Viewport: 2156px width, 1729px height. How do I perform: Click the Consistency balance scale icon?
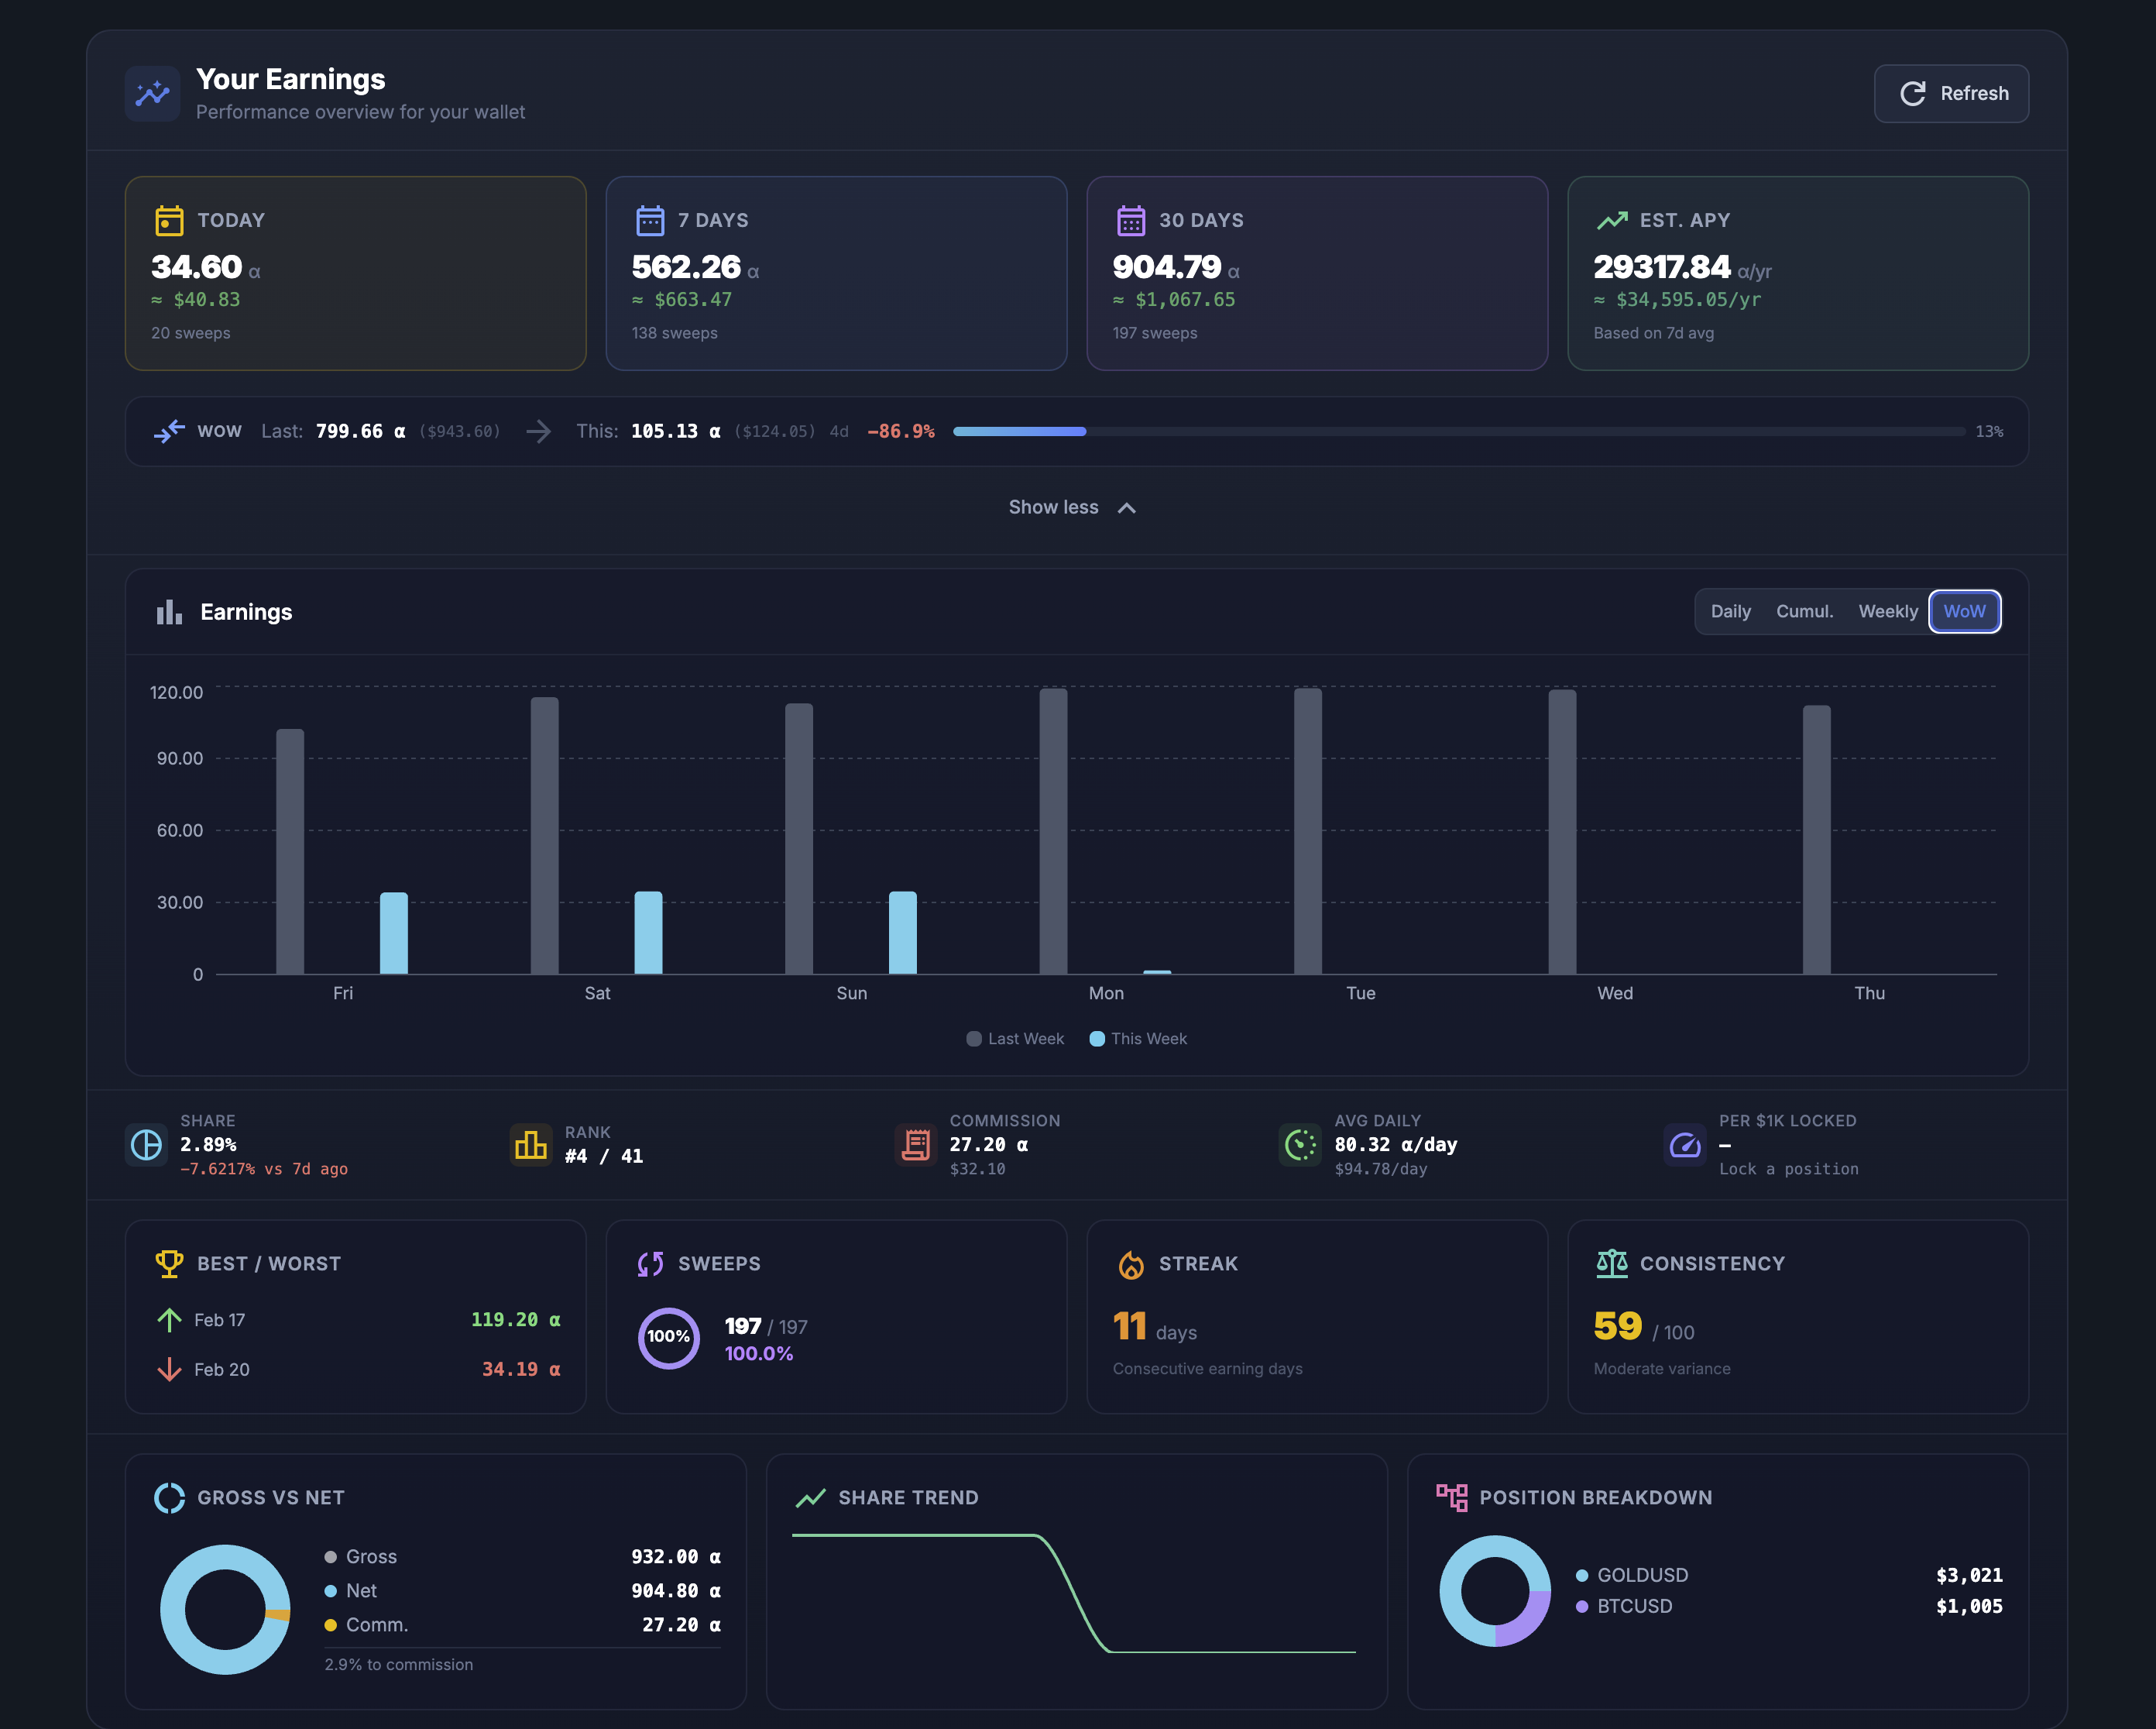click(1611, 1264)
